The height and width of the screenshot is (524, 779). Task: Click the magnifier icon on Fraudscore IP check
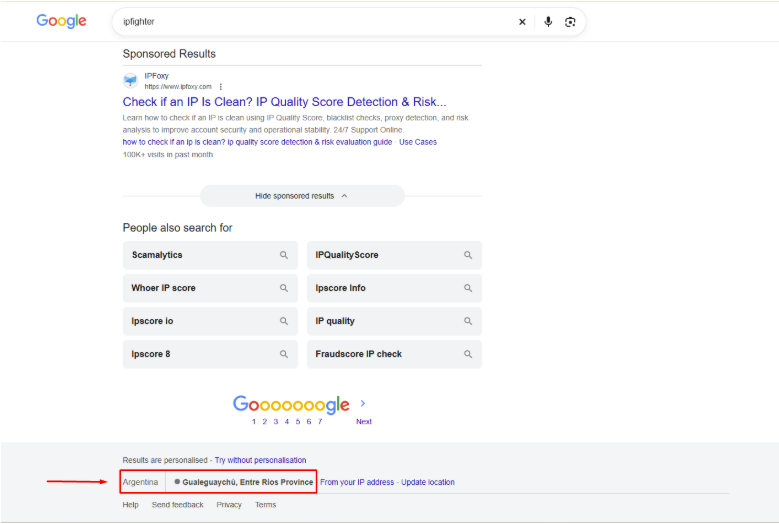click(x=468, y=354)
